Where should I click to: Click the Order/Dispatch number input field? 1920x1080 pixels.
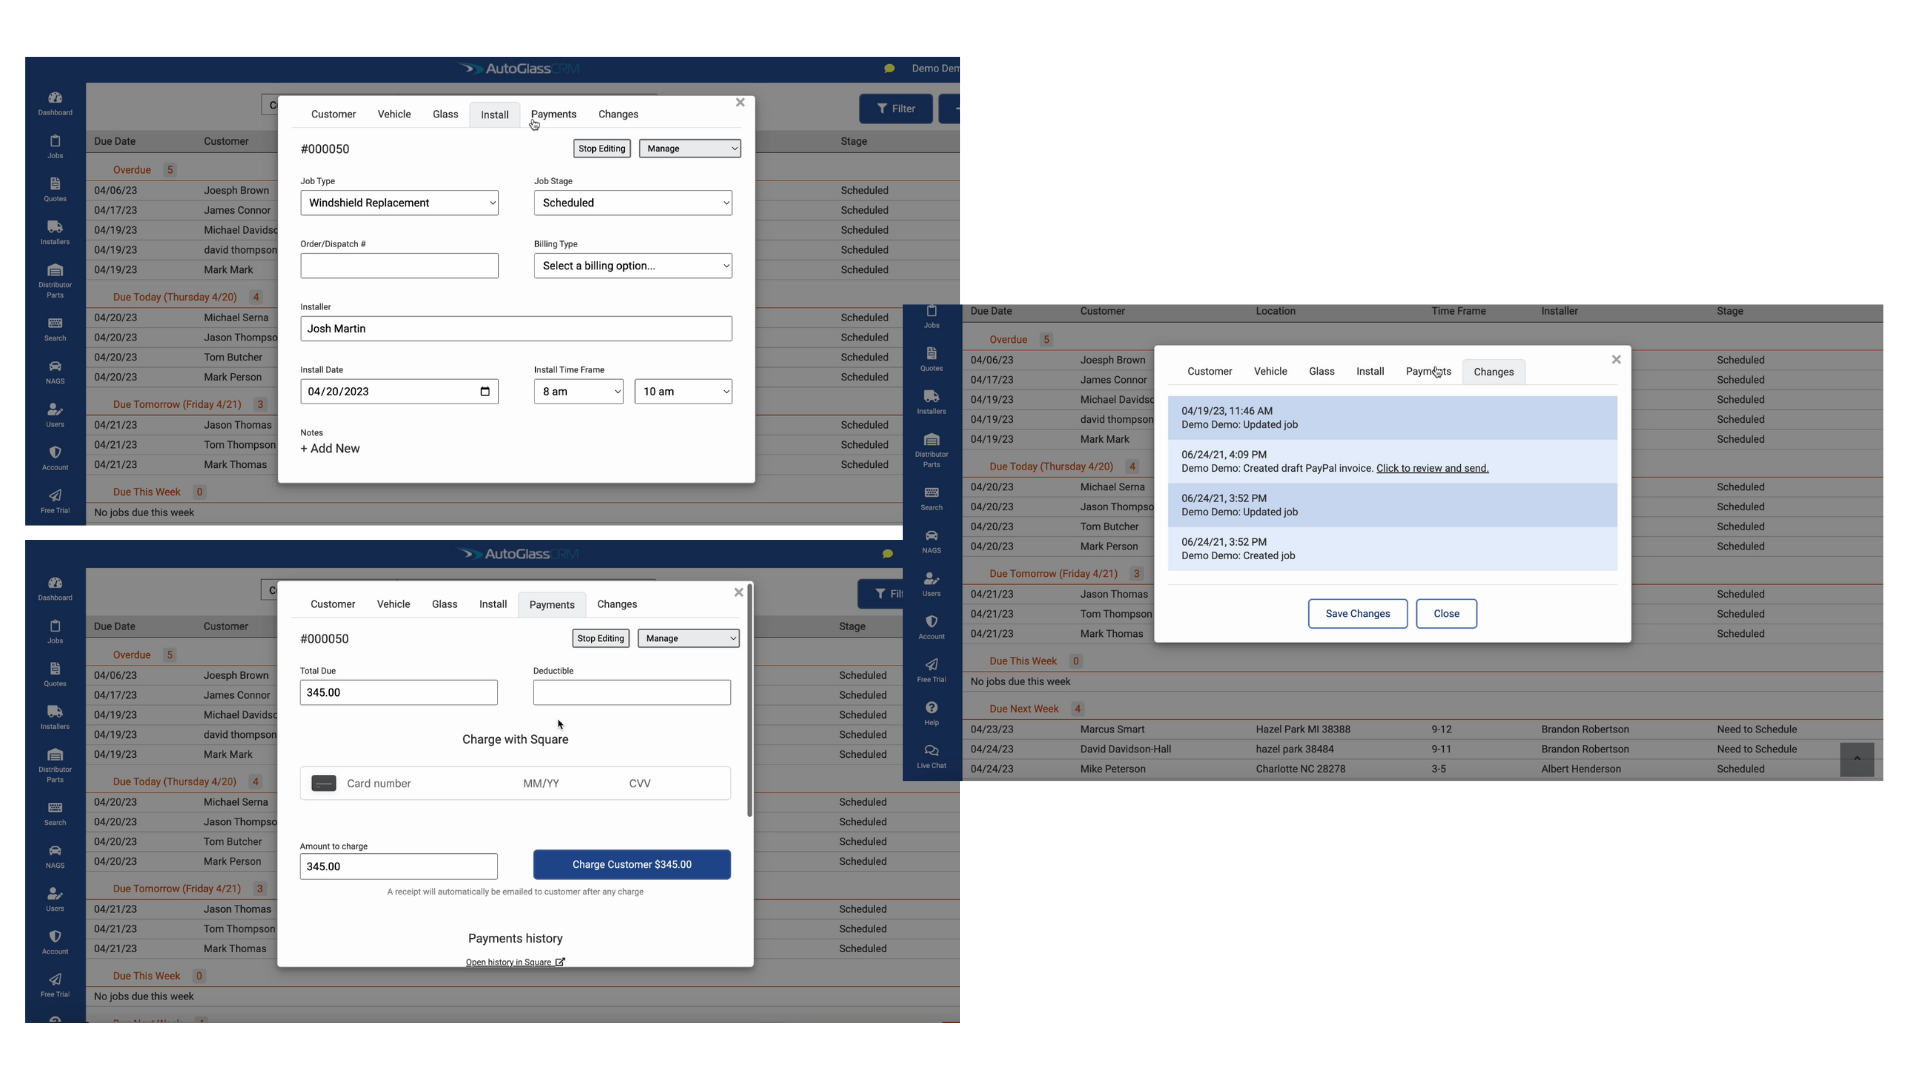click(399, 265)
